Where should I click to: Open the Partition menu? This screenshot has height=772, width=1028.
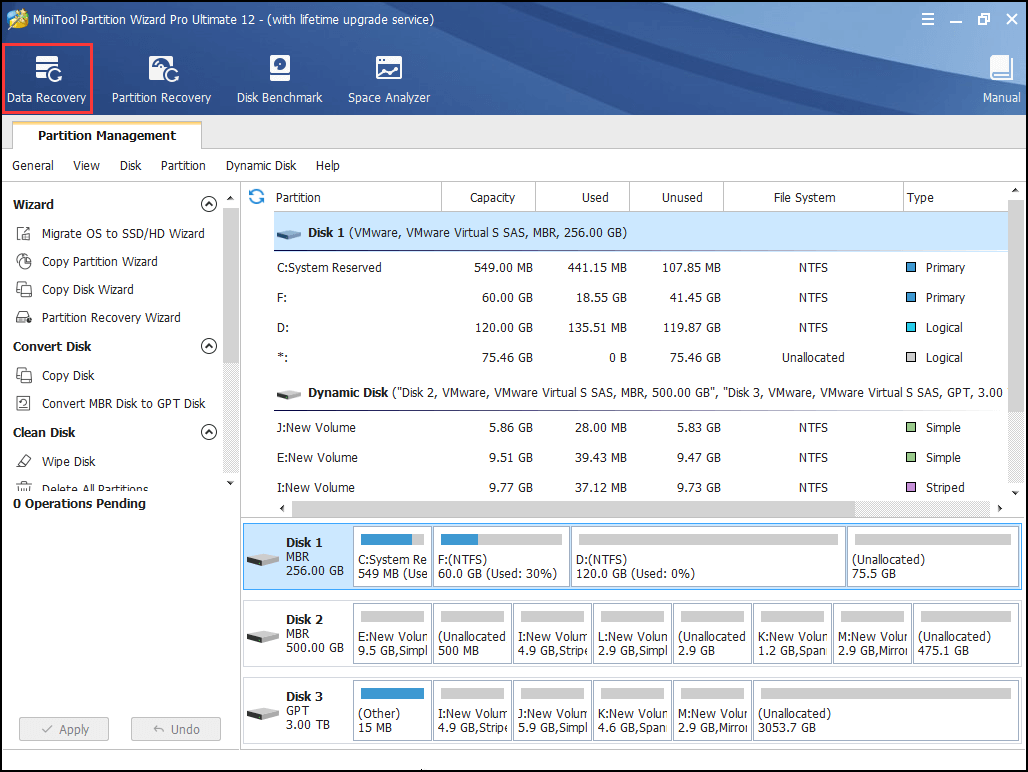[183, 166]
